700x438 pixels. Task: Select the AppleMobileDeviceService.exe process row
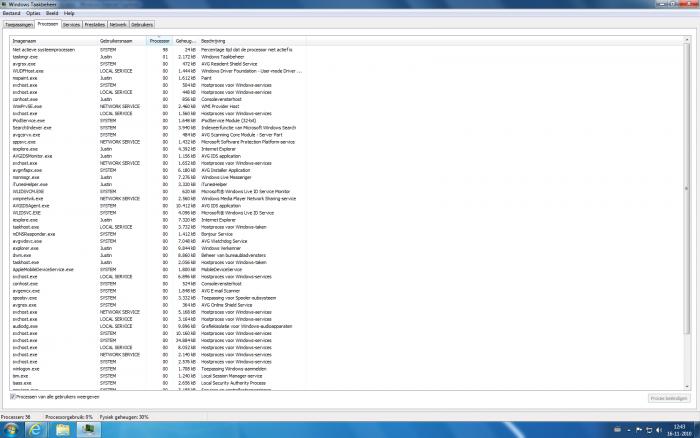coord(158,270)
